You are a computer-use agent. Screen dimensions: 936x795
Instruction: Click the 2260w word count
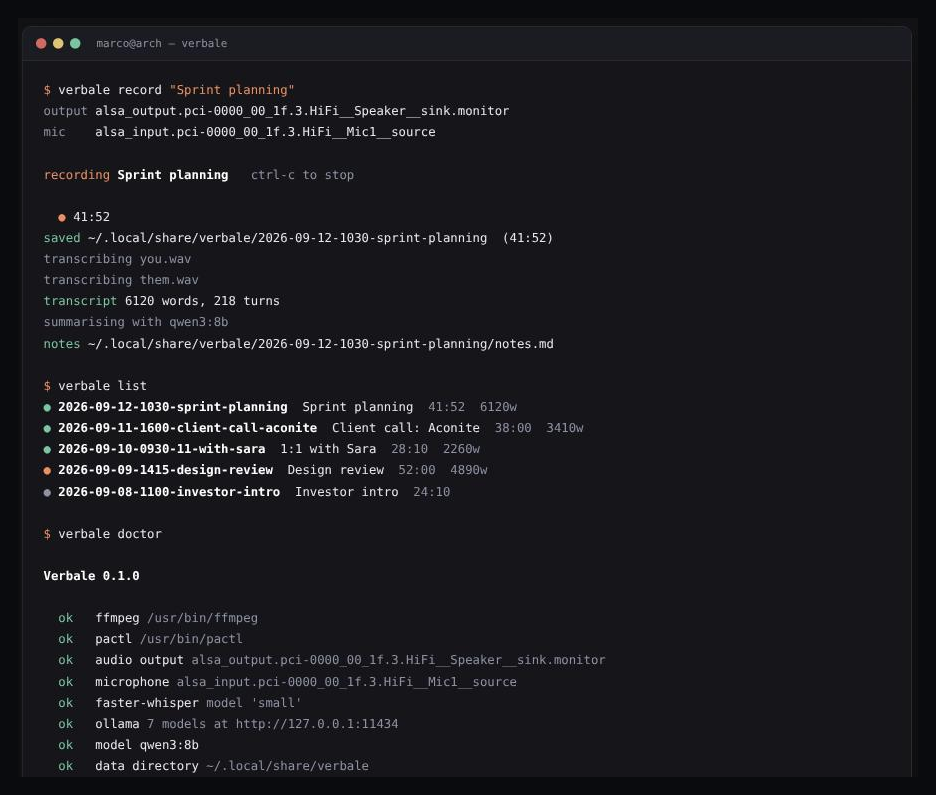point(461,449)
